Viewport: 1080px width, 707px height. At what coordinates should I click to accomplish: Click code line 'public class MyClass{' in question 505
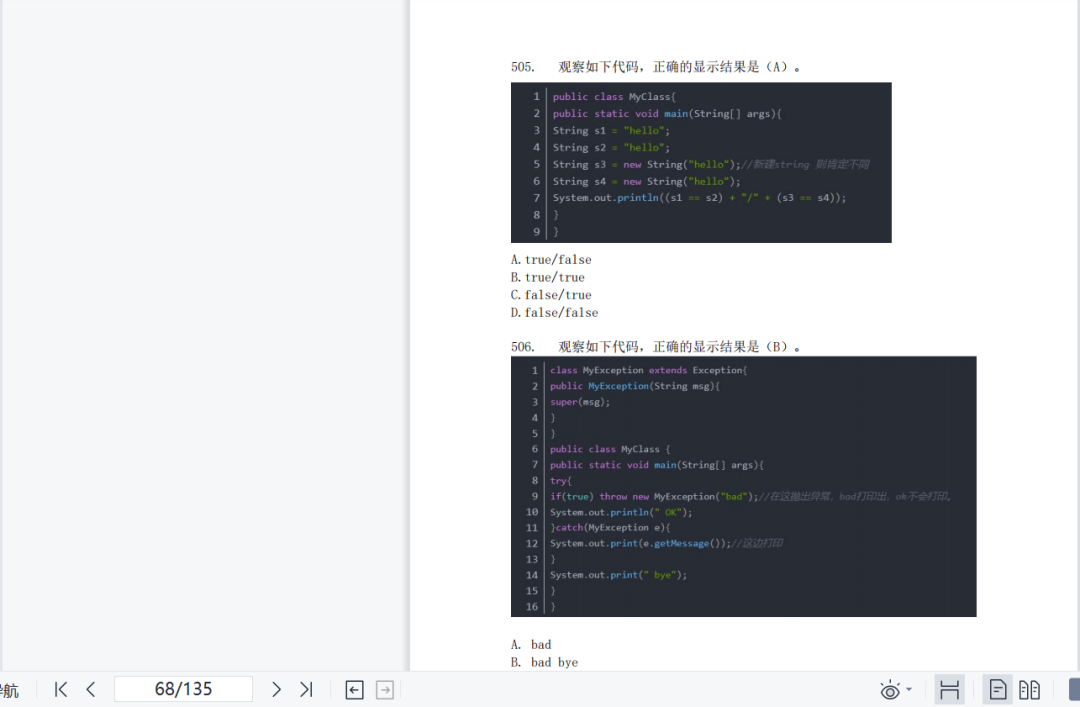pos(614,97)
